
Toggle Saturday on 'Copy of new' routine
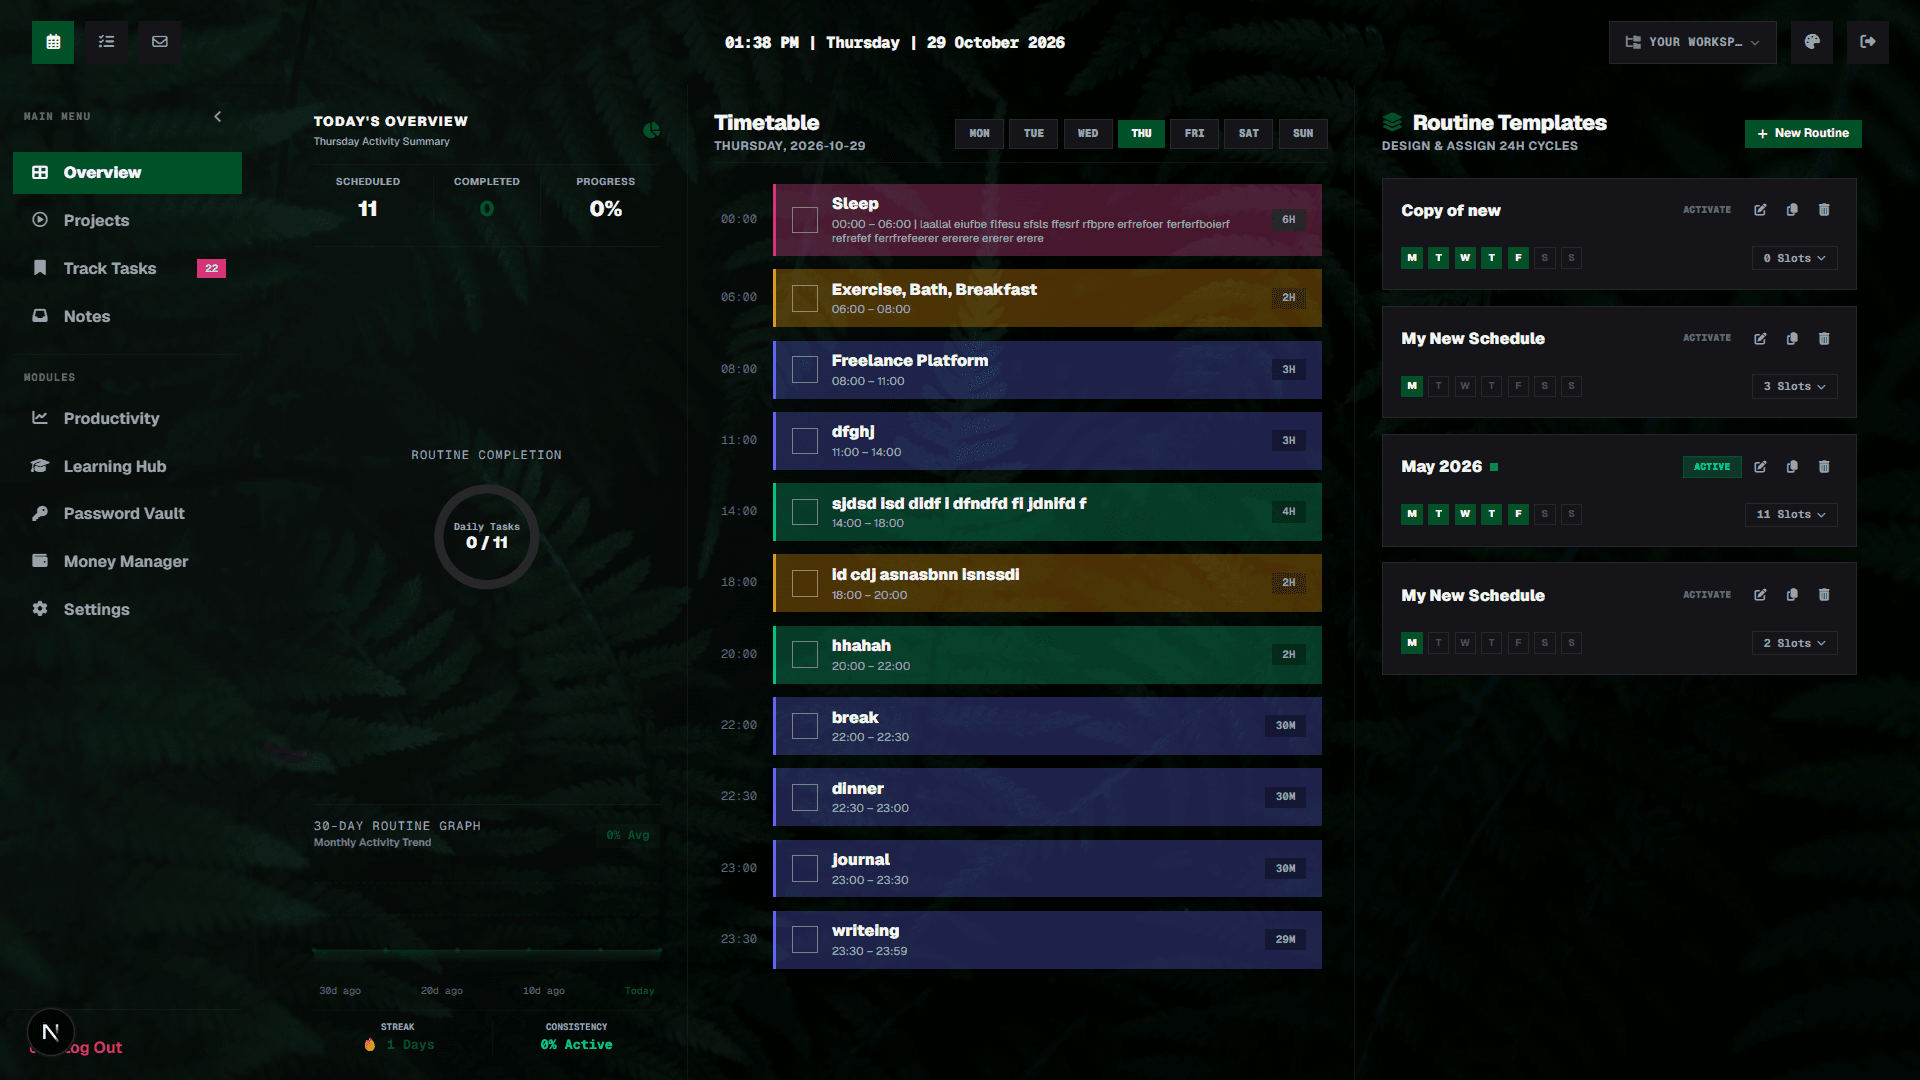click(1545, 258)
